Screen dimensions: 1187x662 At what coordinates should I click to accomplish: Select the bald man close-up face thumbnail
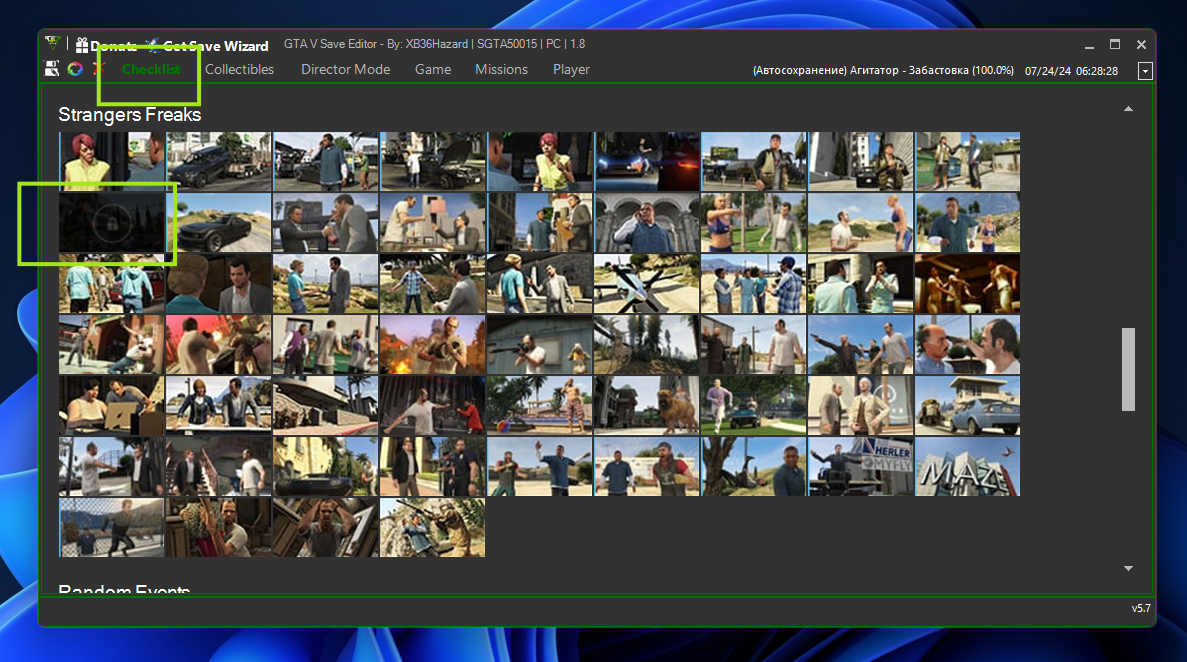967,345
